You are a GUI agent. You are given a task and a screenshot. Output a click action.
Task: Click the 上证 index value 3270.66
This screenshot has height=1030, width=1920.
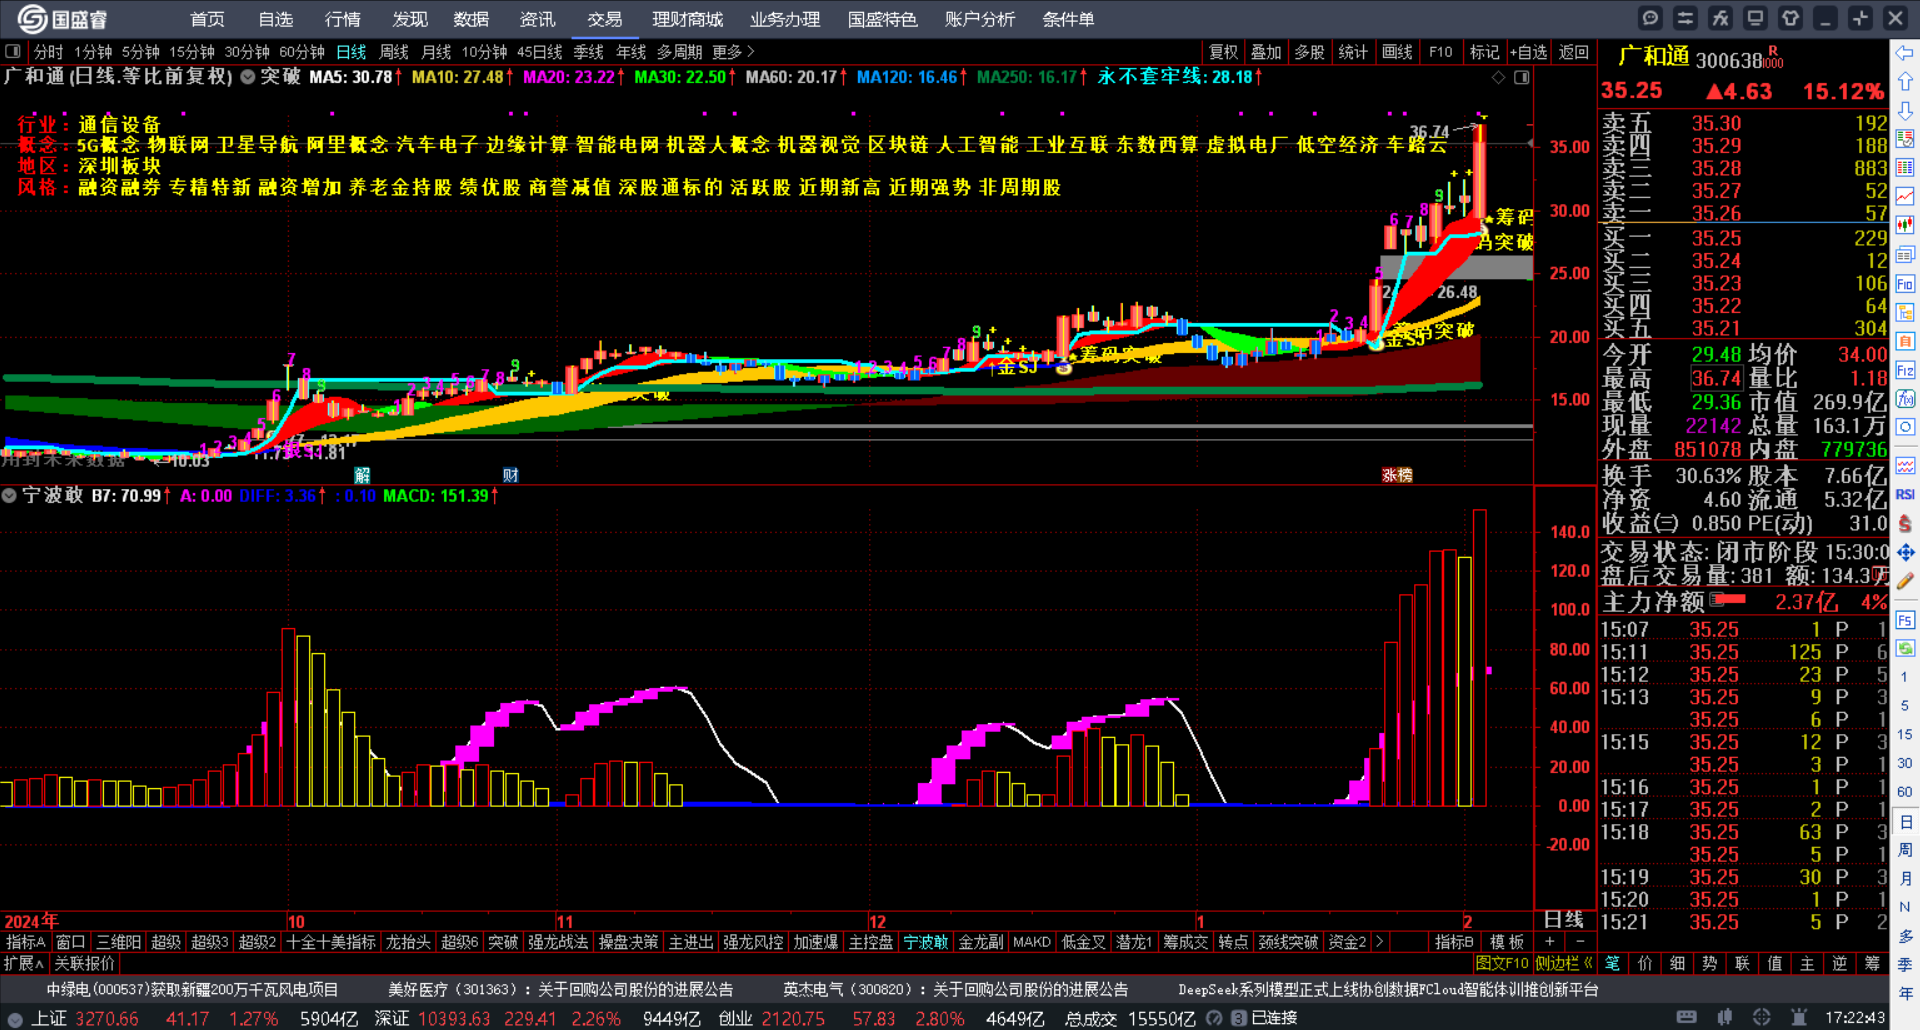pos(106,1019)
